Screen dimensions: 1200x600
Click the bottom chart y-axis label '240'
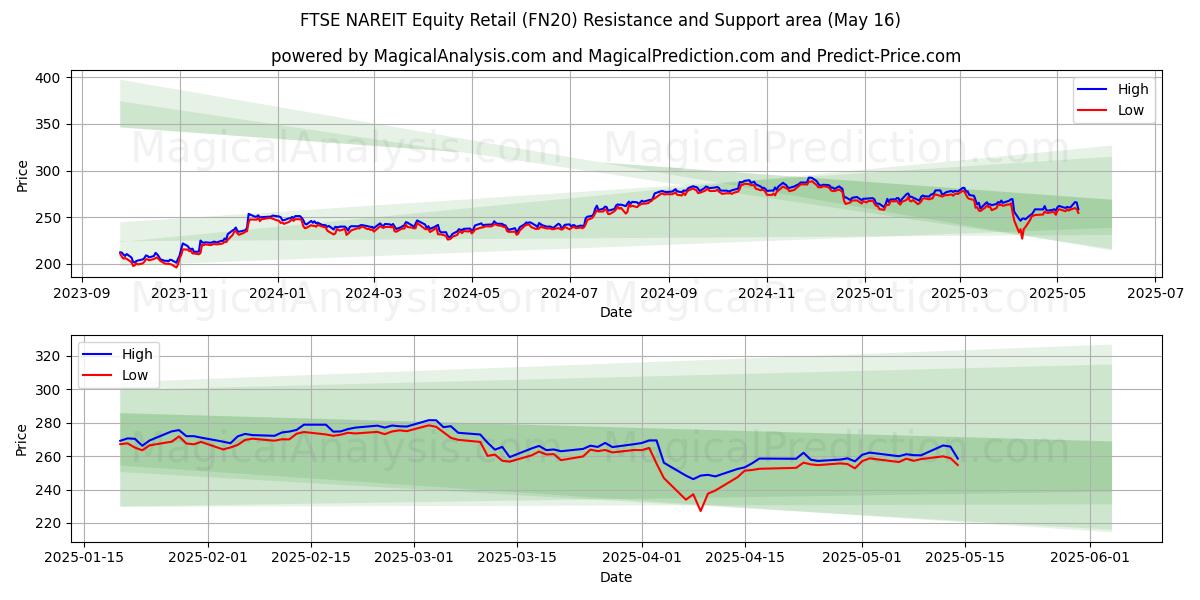tap(50, 490)
